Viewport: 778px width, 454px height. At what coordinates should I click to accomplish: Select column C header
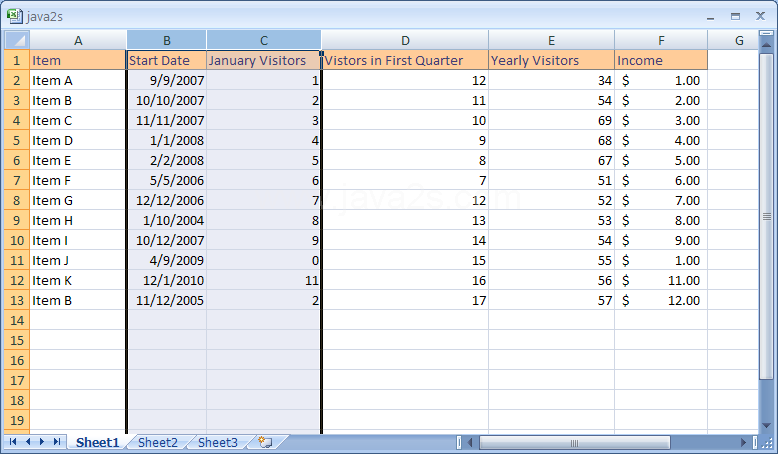264,40
